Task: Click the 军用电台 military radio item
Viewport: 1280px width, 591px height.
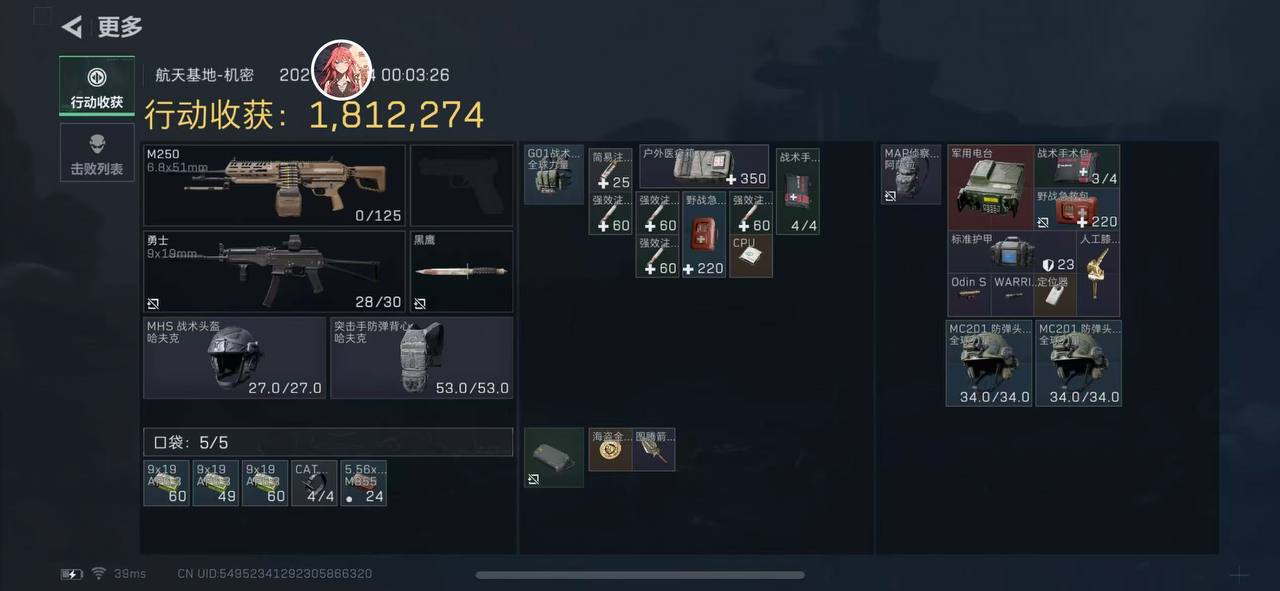Action: pyautogui.click(x=990, y=188)
